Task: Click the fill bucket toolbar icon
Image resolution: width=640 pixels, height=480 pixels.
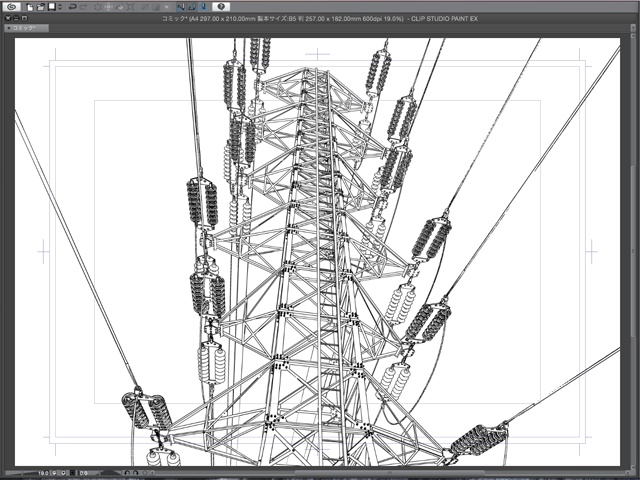Action: (x=120, y=7)
